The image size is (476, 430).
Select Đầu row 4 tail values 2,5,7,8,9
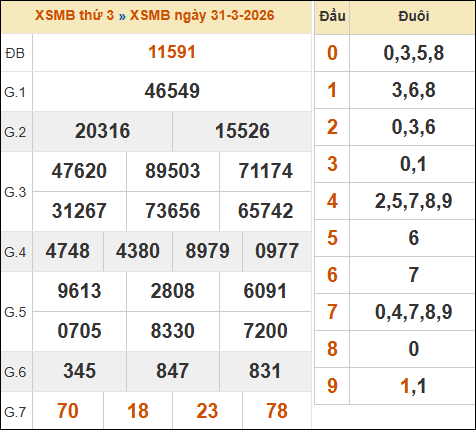pos(413,201)
